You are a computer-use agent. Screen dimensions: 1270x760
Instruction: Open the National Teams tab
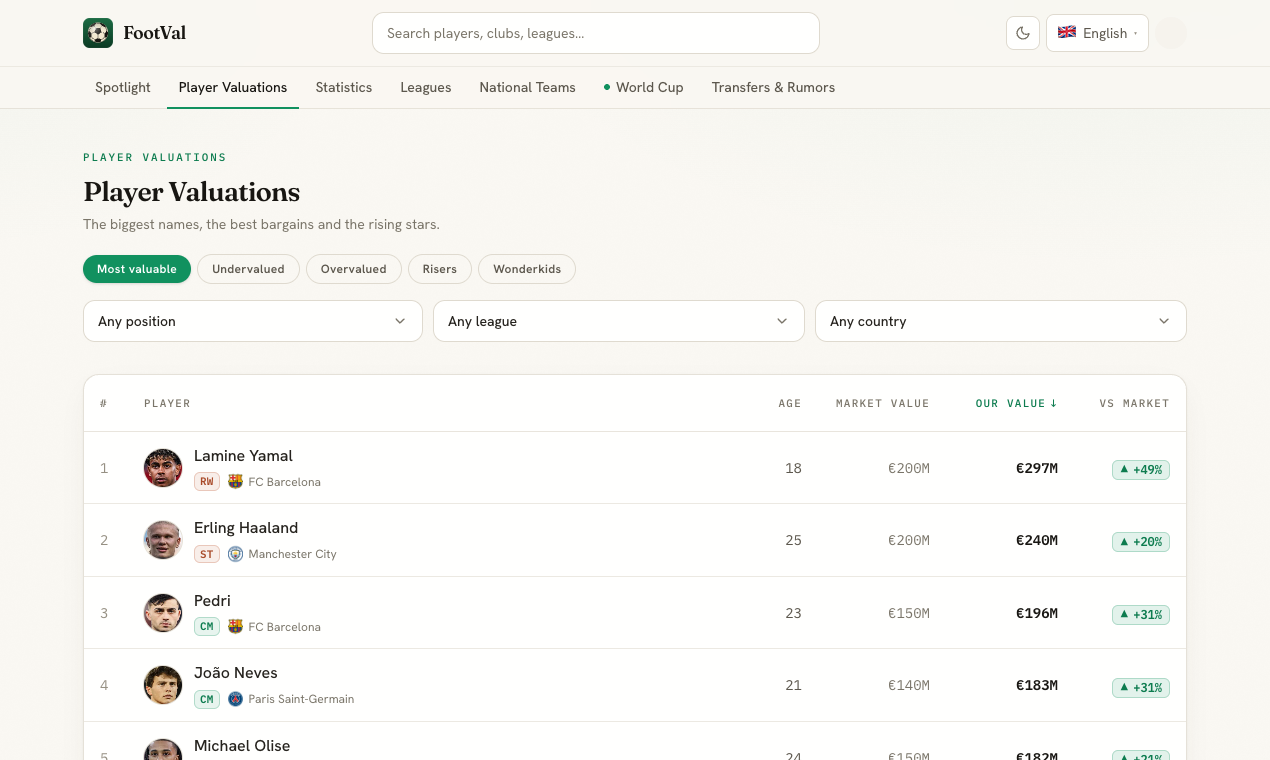pyautogui.click(x=528, y=87)
